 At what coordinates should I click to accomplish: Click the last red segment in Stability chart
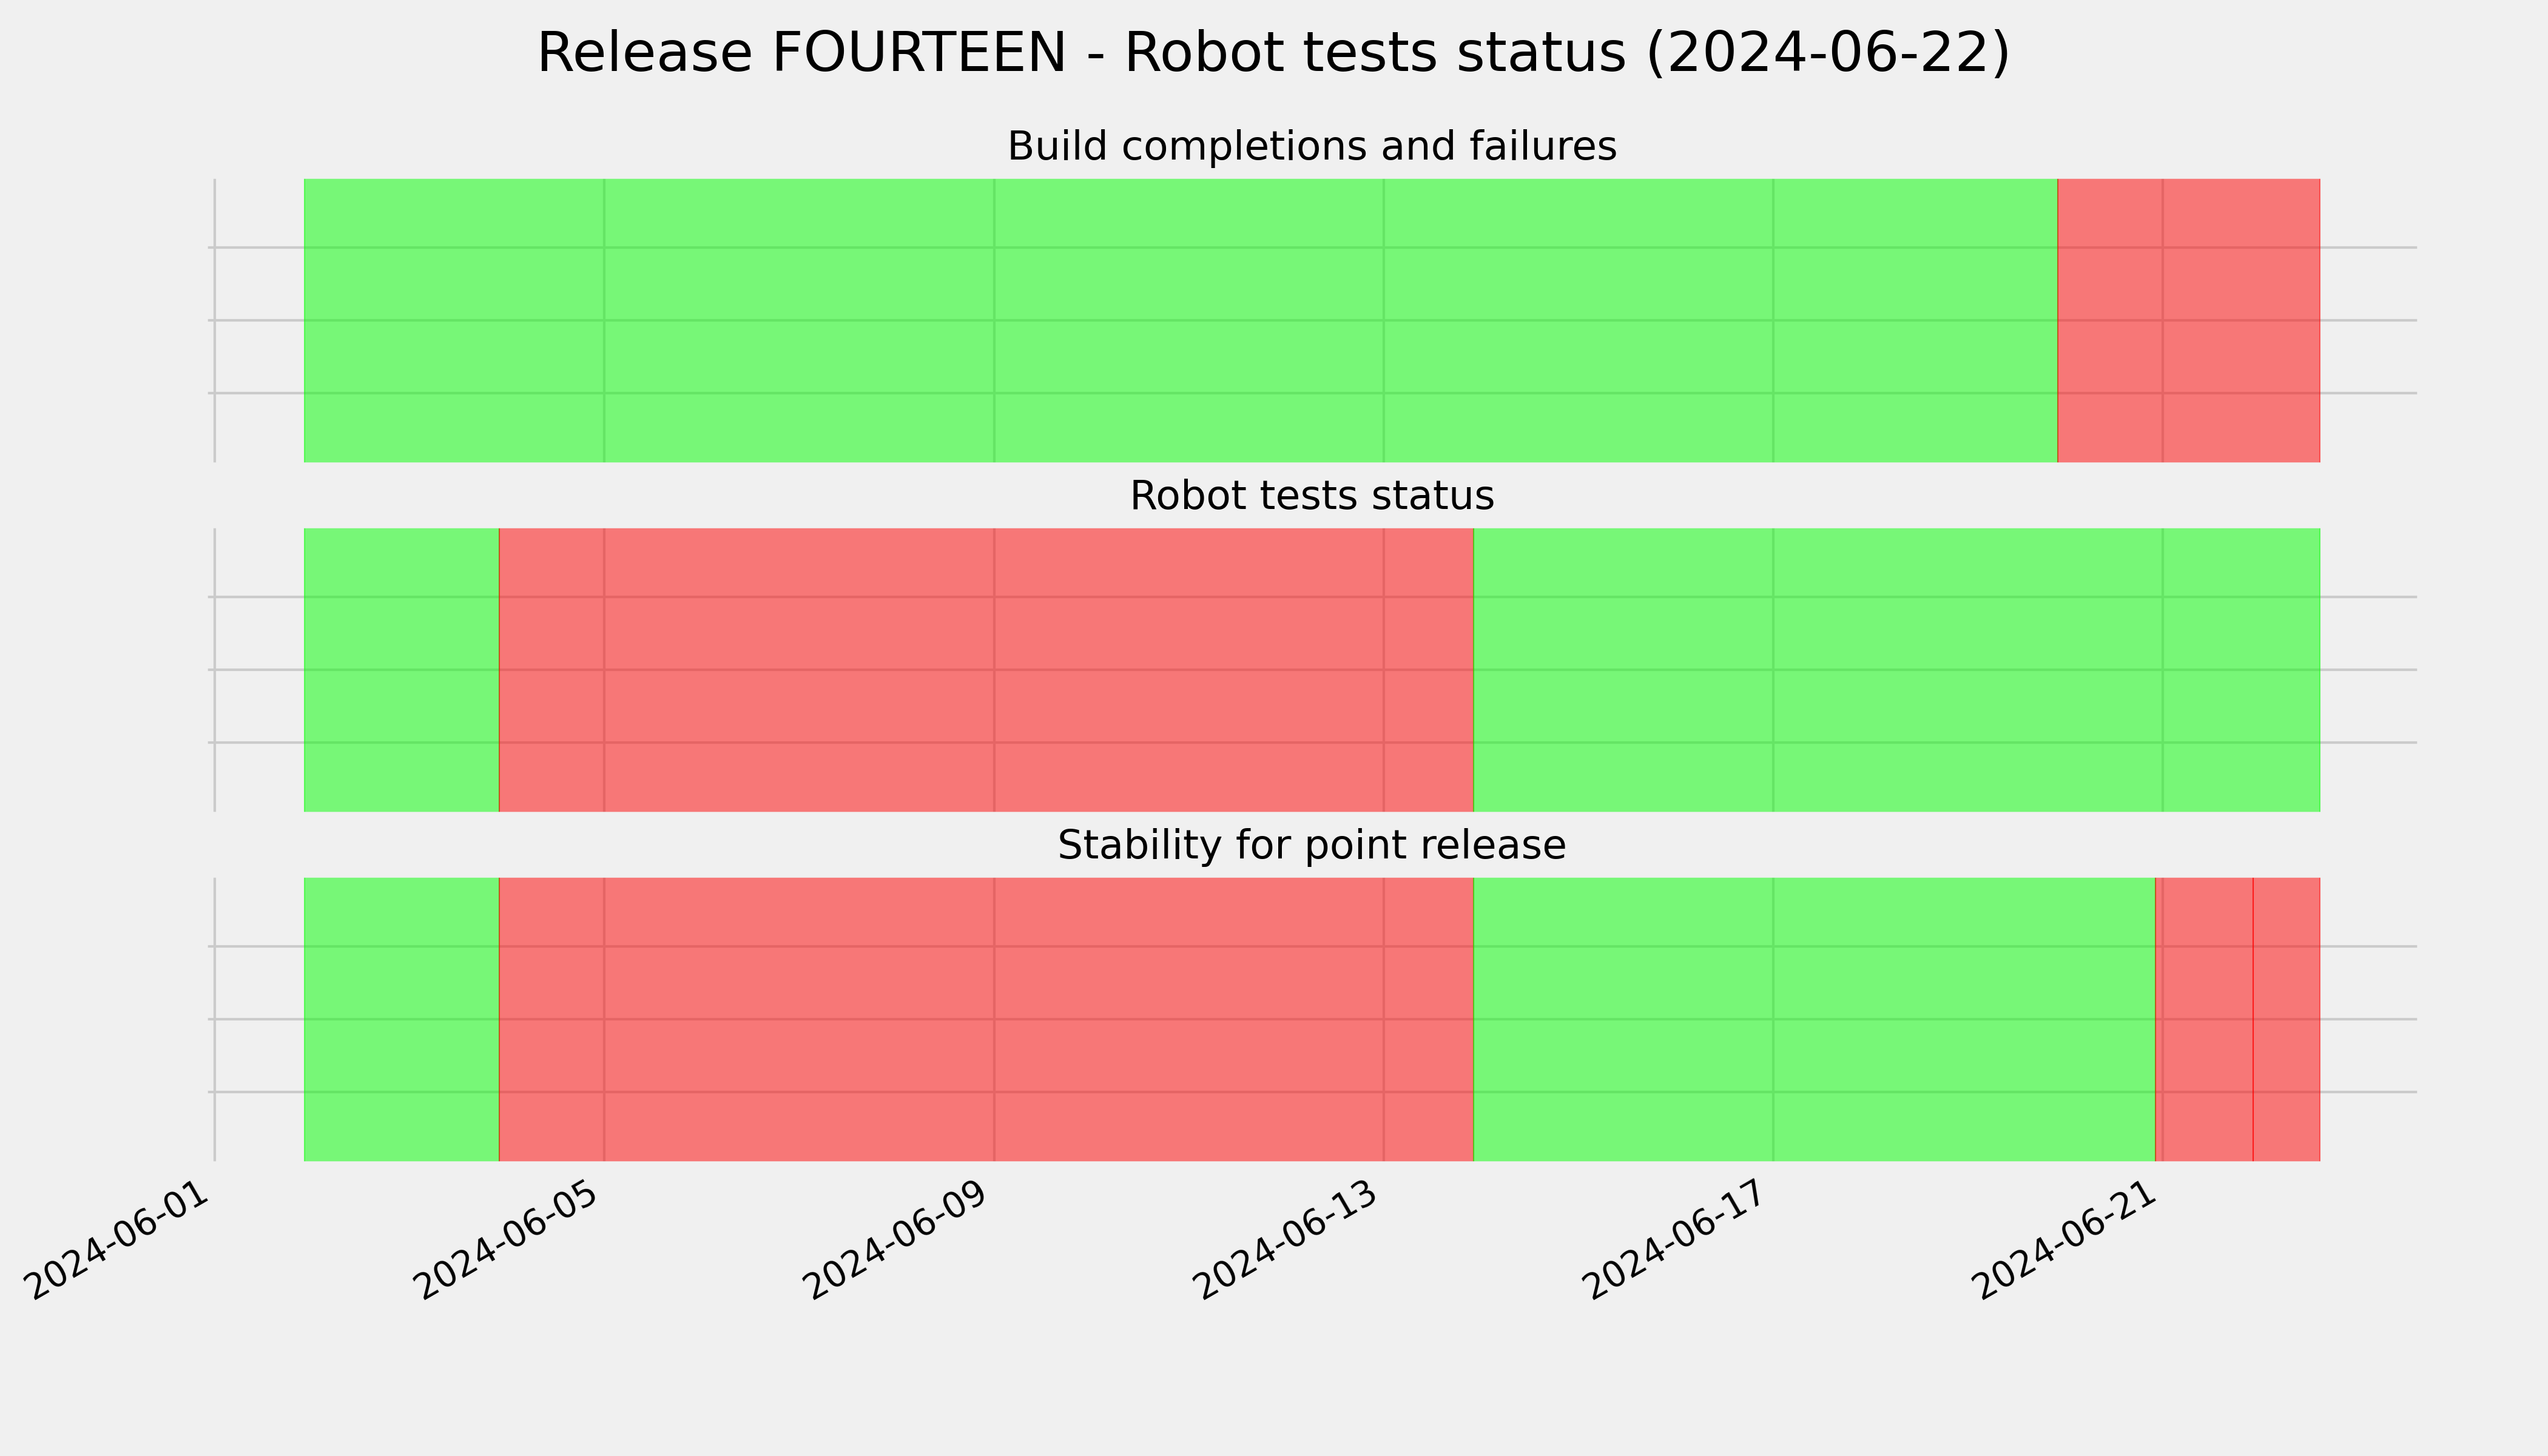click(x=2286, y=1019)
